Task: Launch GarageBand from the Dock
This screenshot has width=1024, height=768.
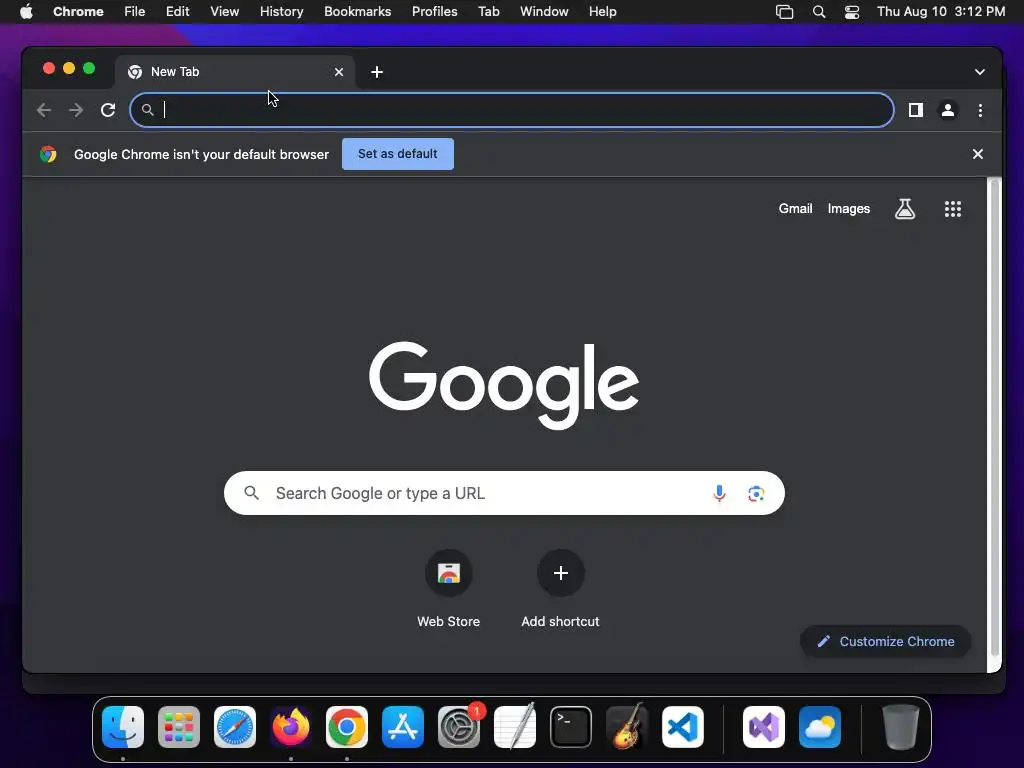Action: coord(627,727)
